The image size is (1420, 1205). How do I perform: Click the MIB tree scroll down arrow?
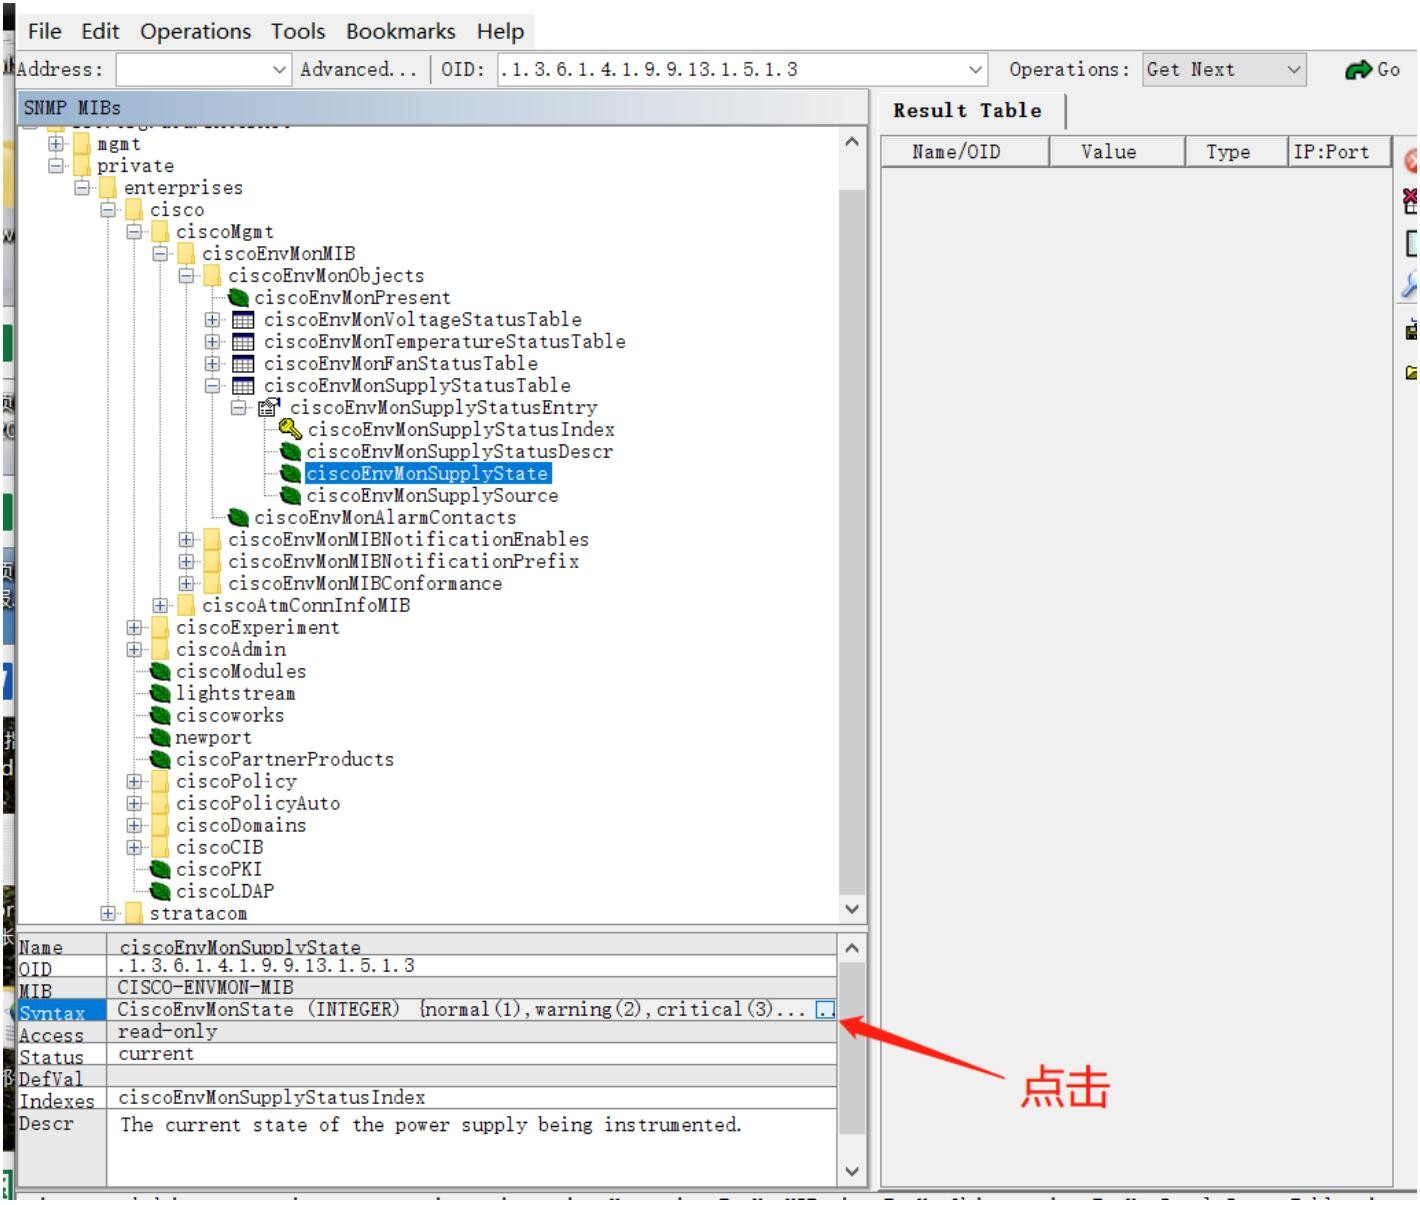pyautogui.click(x=852, y=909)
